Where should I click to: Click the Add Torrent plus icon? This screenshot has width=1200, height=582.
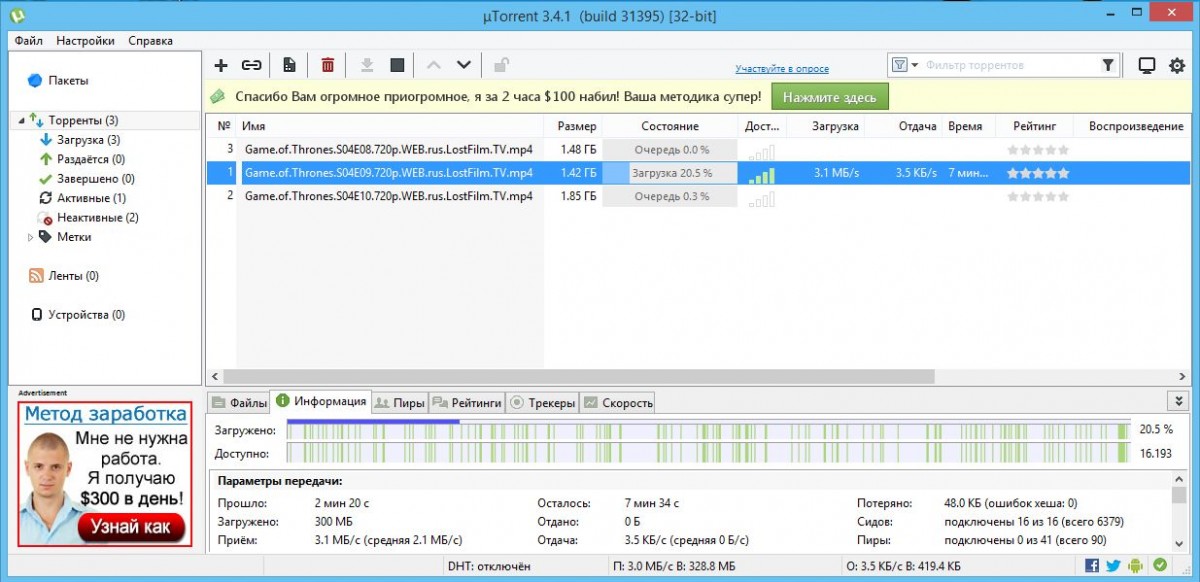[x=221, y=65]
